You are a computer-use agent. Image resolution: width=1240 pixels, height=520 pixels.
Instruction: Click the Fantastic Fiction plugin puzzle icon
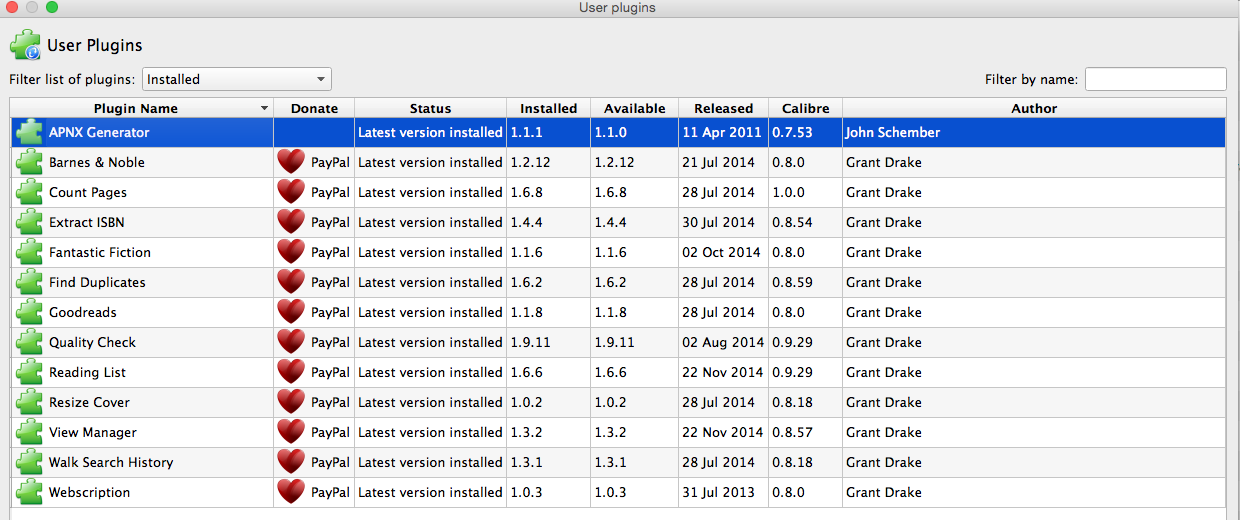coord(30,252)
